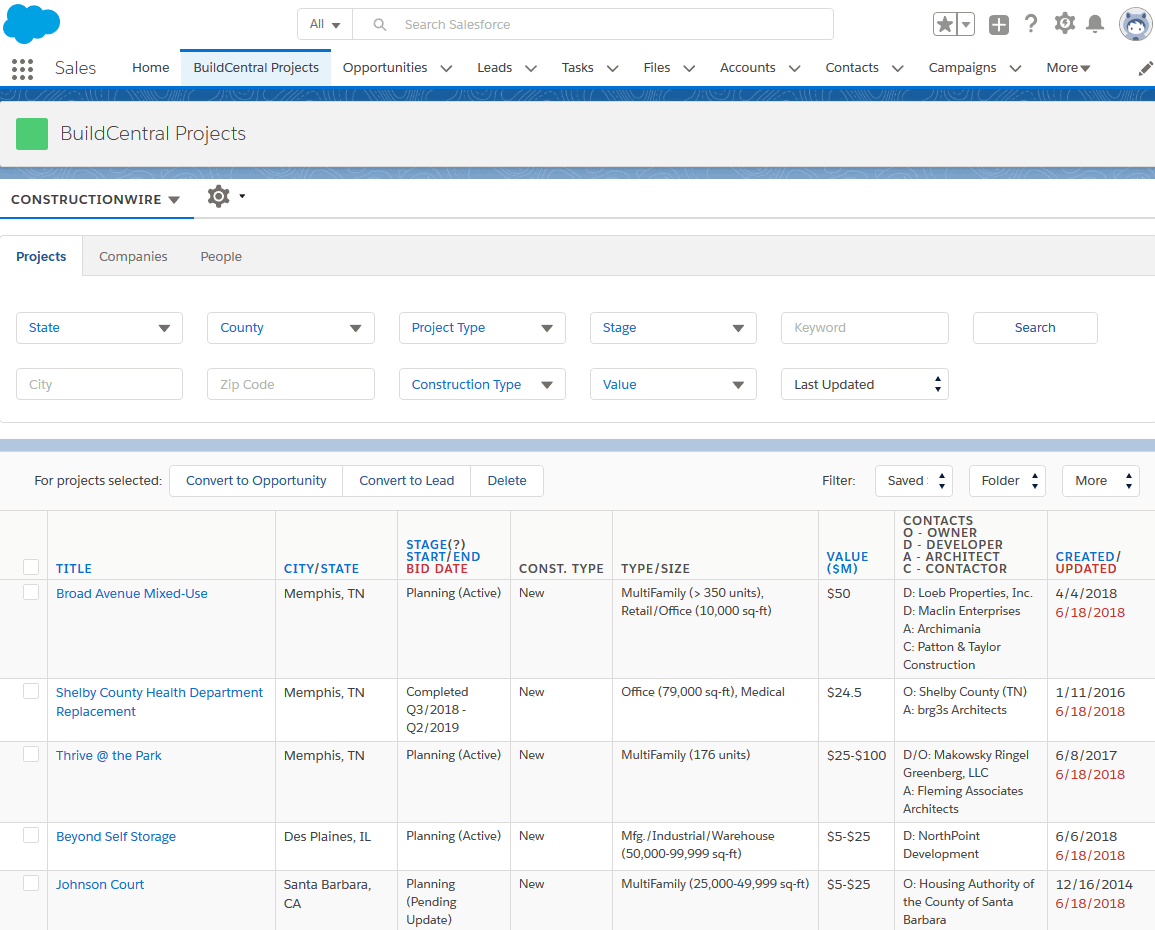Image resolution: width=1155 pixels, height=930 pixels.
Task: Check the Shelby County Health Department row checkbox
Action: click(x=31, y=691)
